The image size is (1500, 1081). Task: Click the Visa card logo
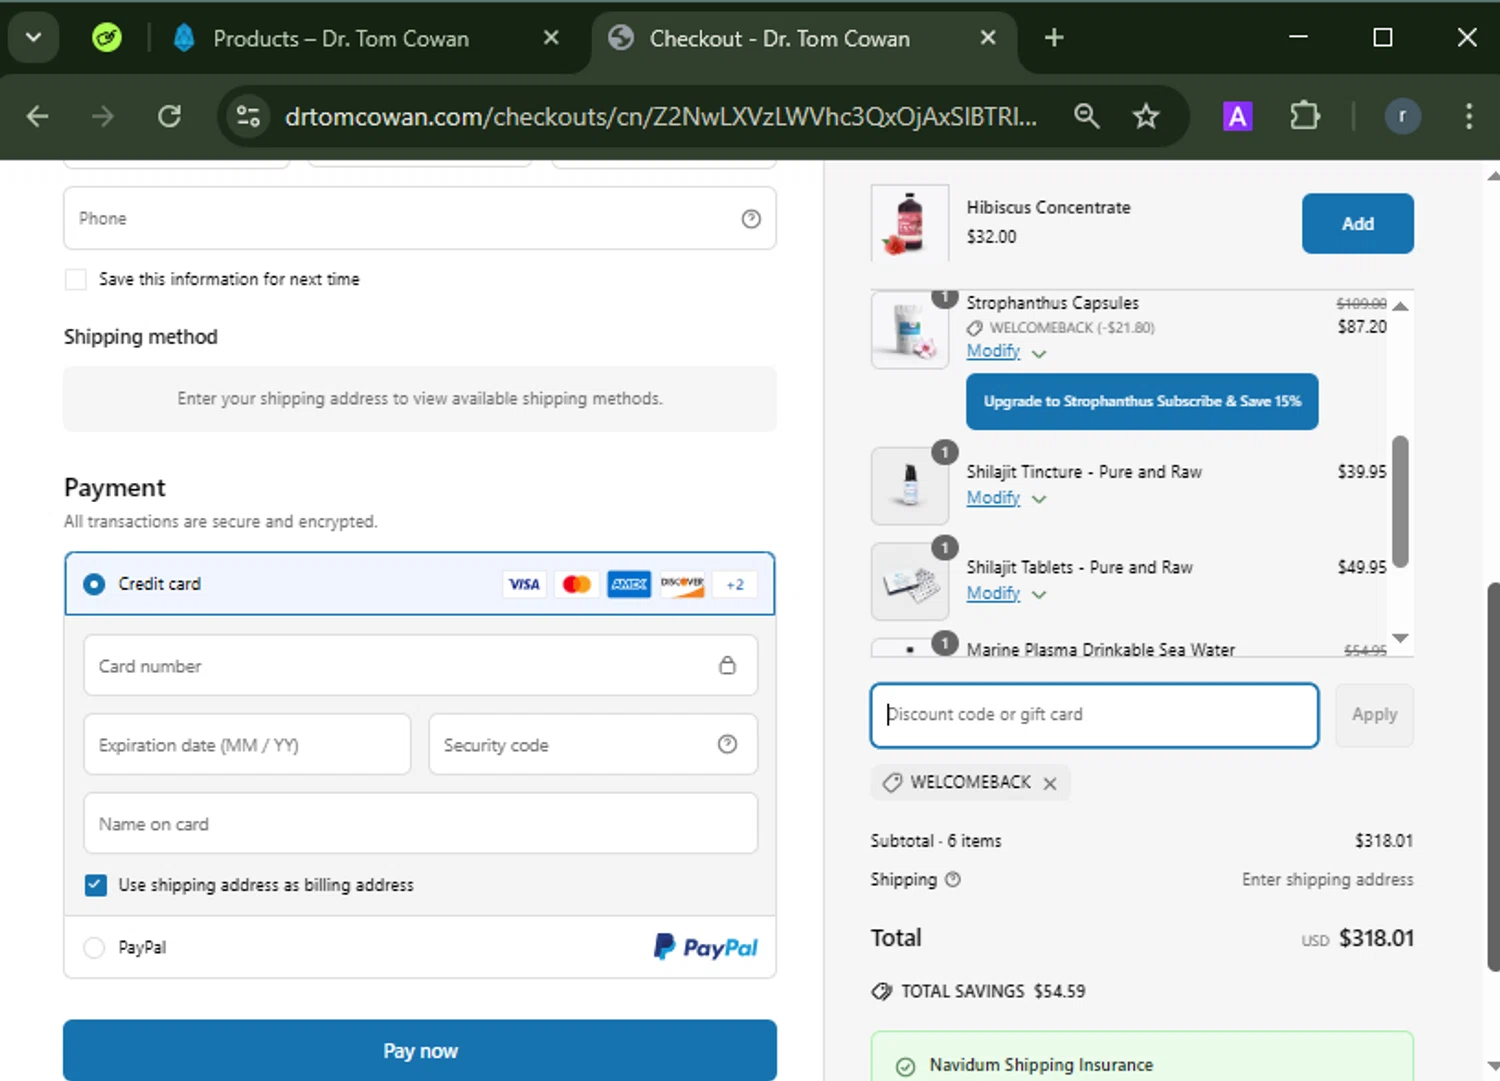pyautogui.click(x=524, y=584)
